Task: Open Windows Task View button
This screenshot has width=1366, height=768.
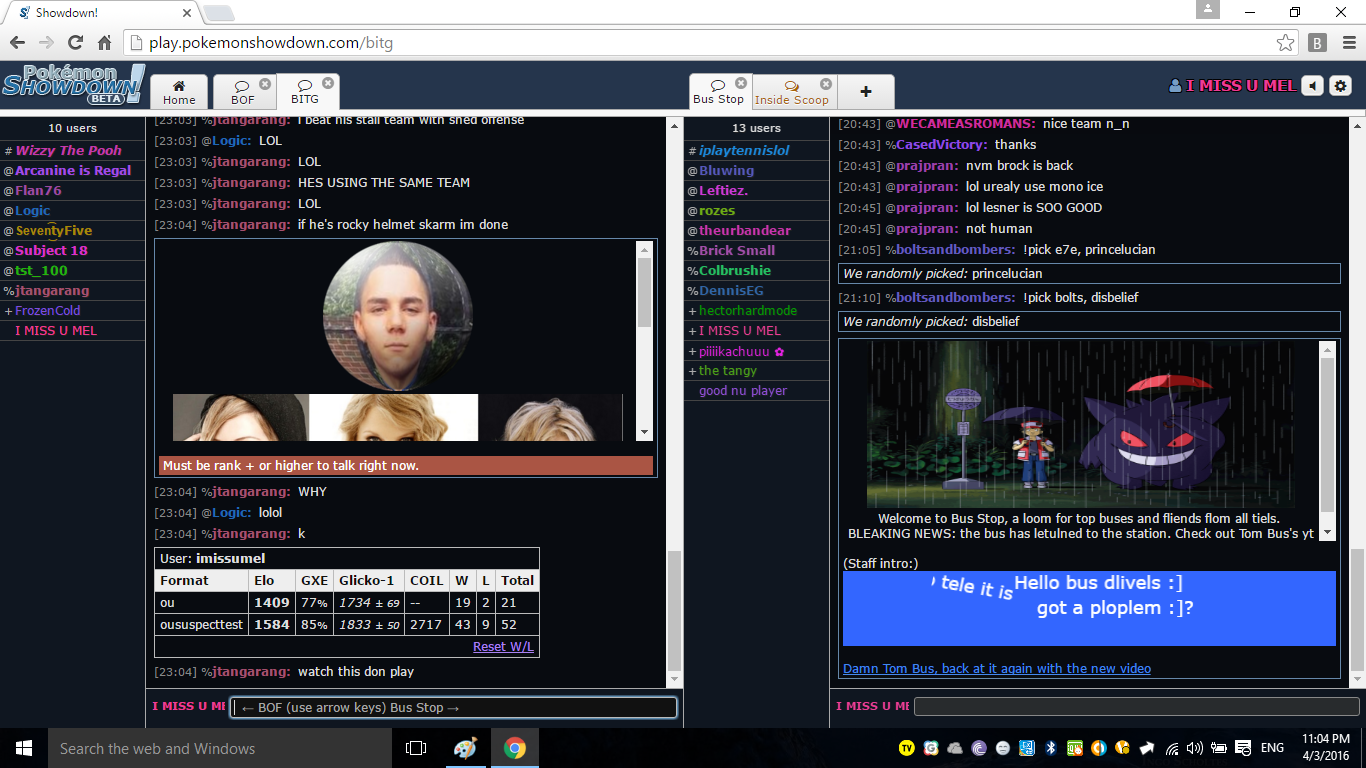Action: tap(416, 748)
